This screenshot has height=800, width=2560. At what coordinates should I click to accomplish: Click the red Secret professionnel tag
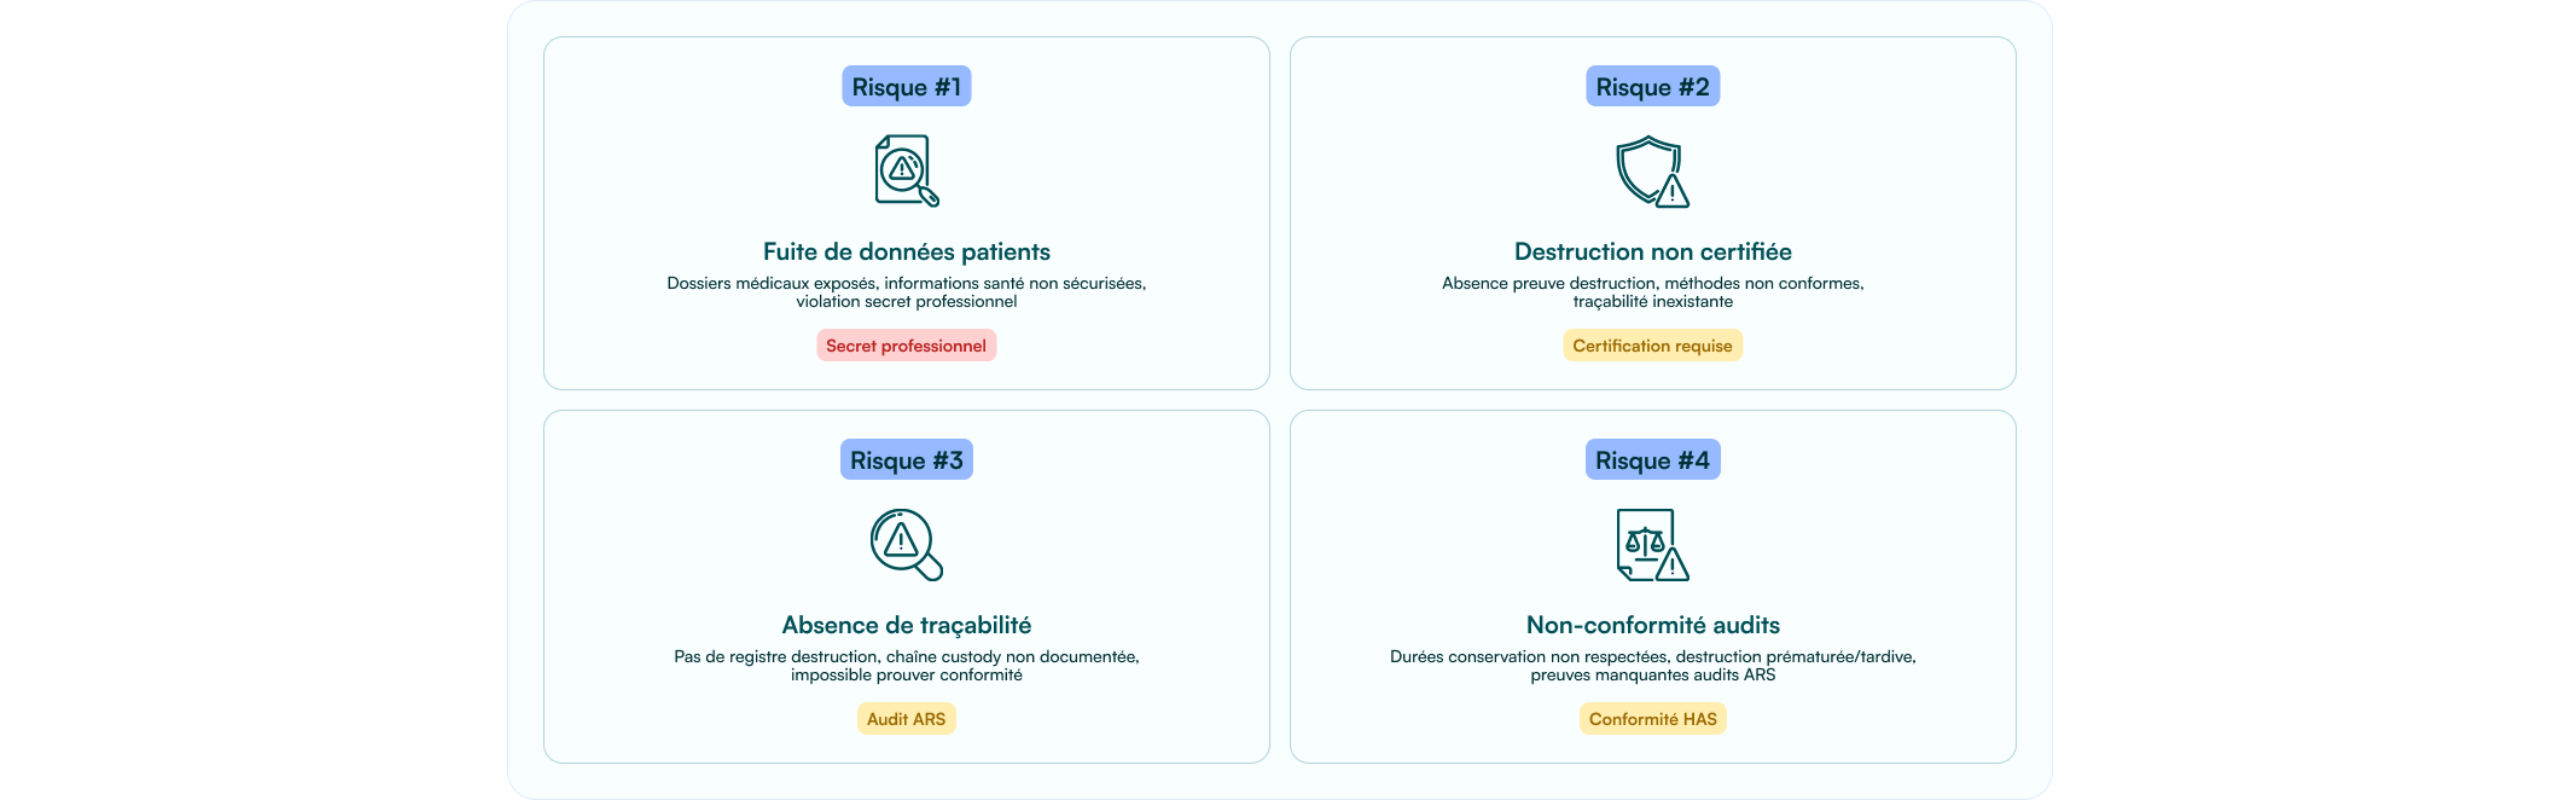tap(906, 346)
